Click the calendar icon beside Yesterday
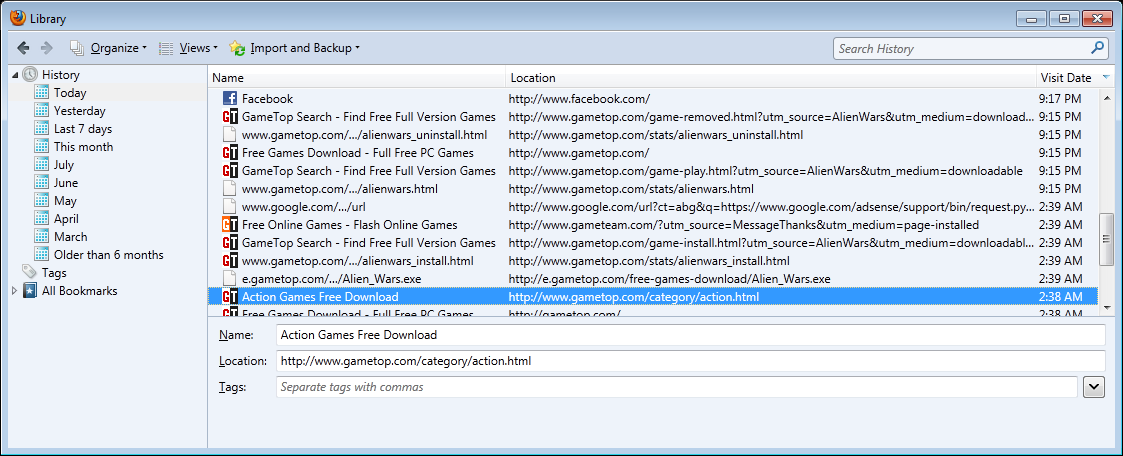1123x456 pixels. pos(42,111)
